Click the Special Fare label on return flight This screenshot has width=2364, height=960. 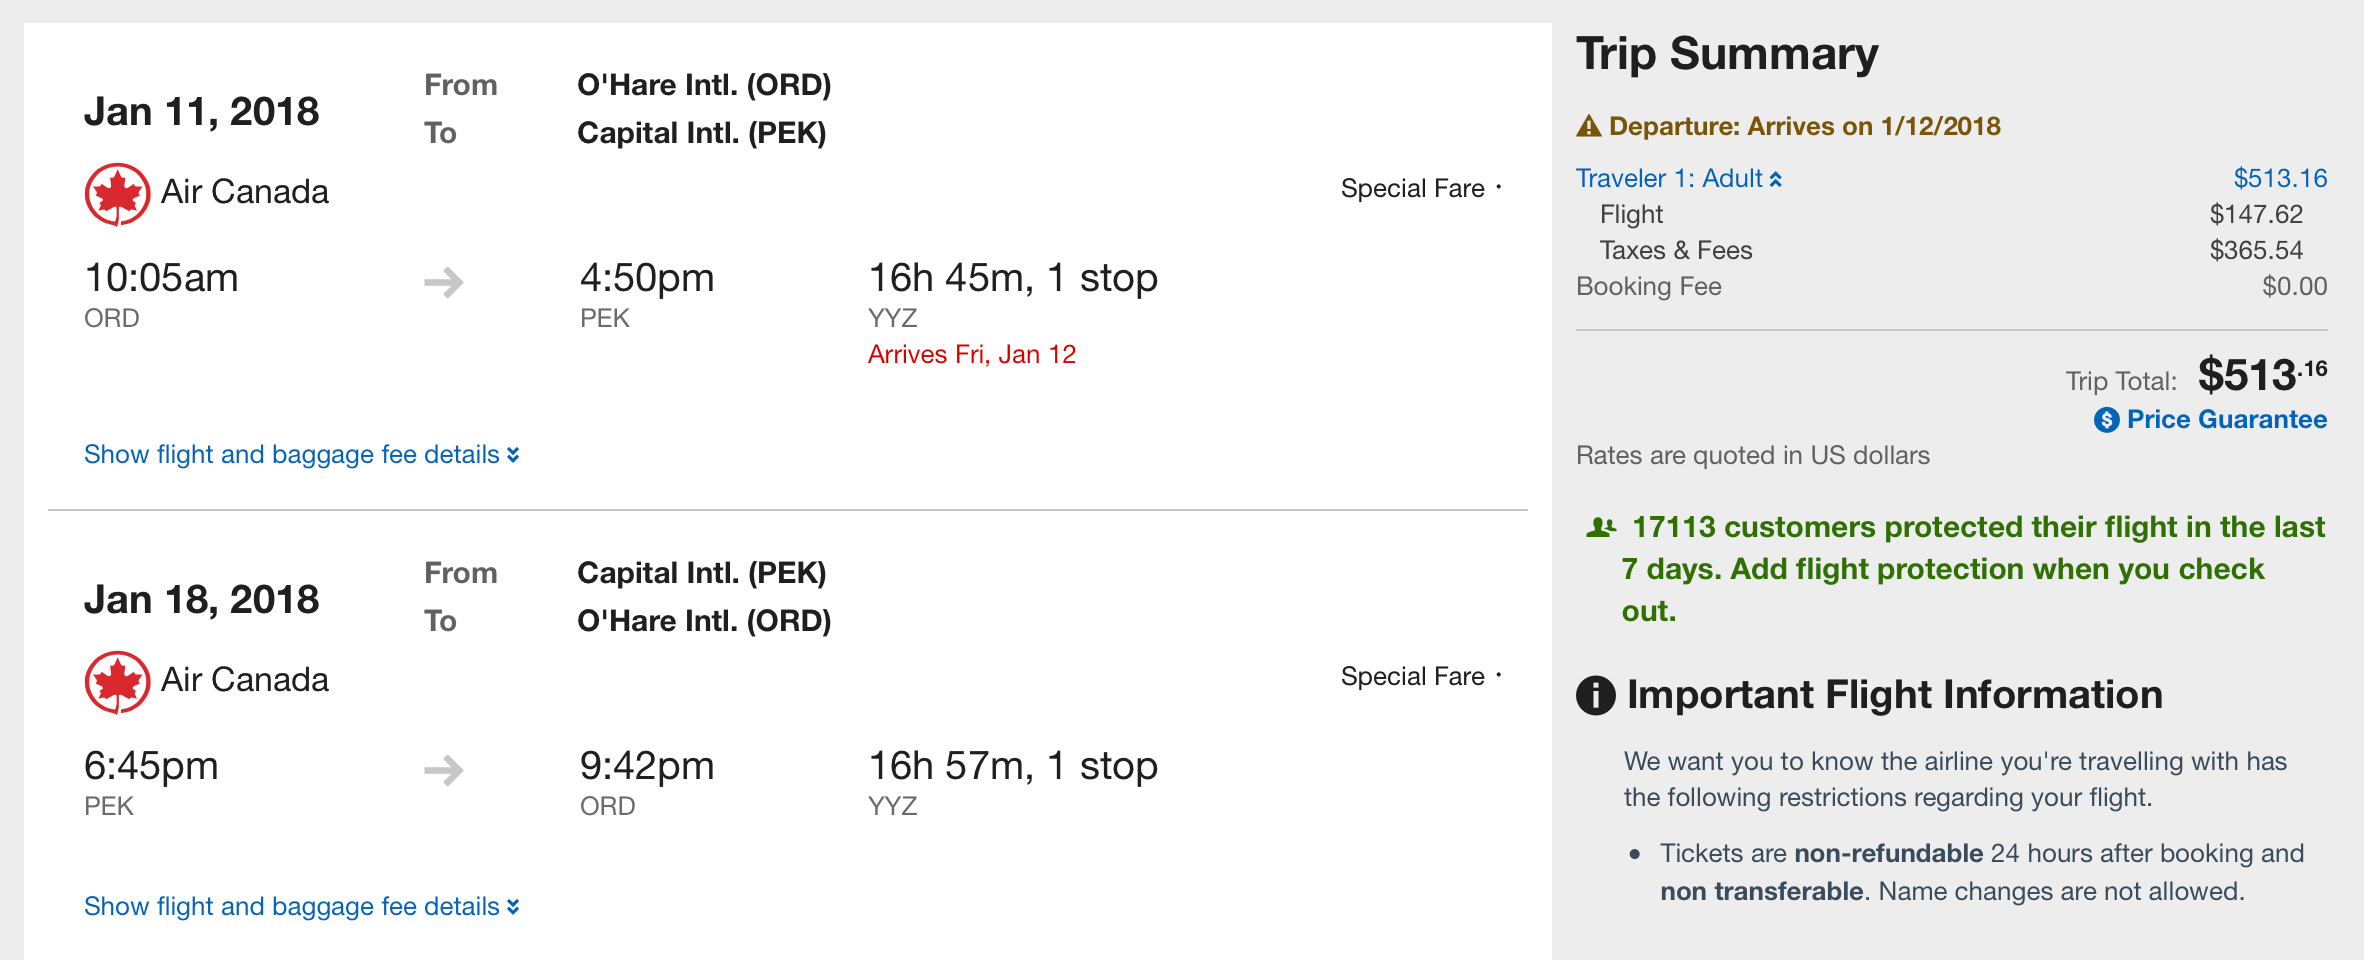click(x=1412, y=677)
